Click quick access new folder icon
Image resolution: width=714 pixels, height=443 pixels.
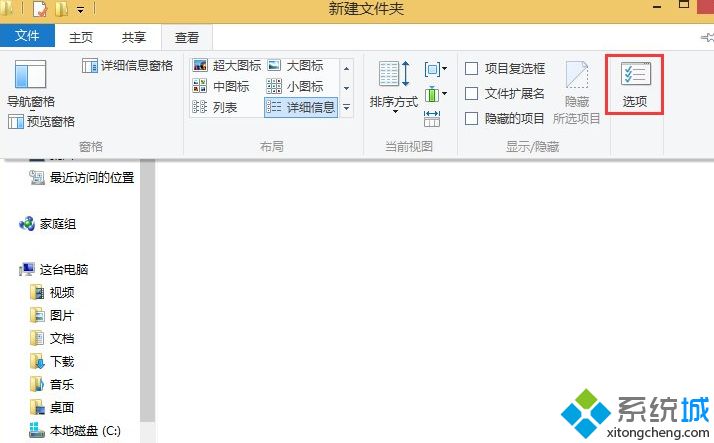61,9
